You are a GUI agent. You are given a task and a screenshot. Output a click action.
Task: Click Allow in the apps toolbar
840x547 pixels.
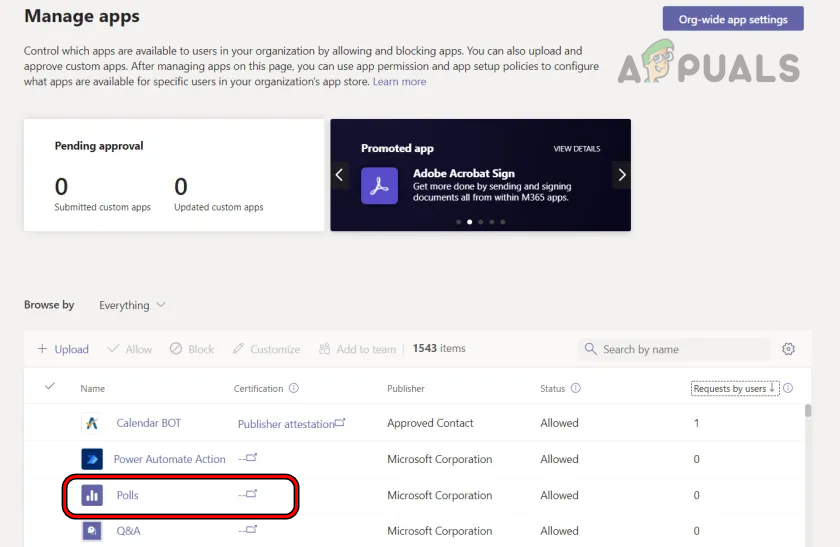130,349
